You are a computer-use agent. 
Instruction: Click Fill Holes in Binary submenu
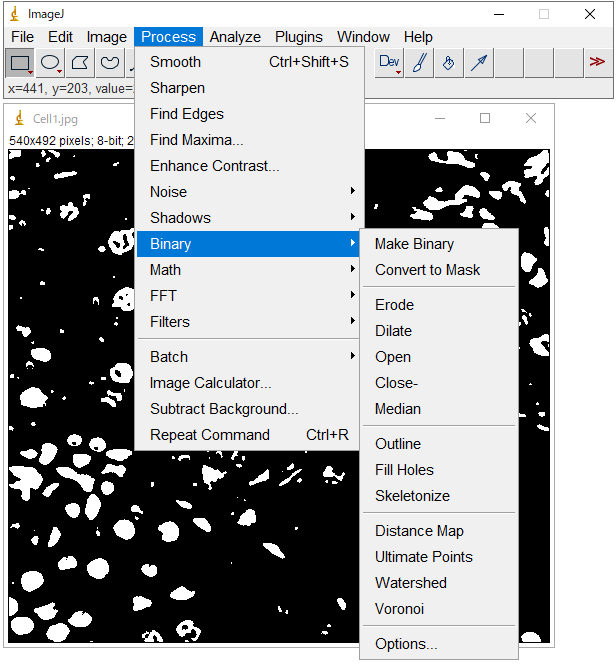point(404,470)
